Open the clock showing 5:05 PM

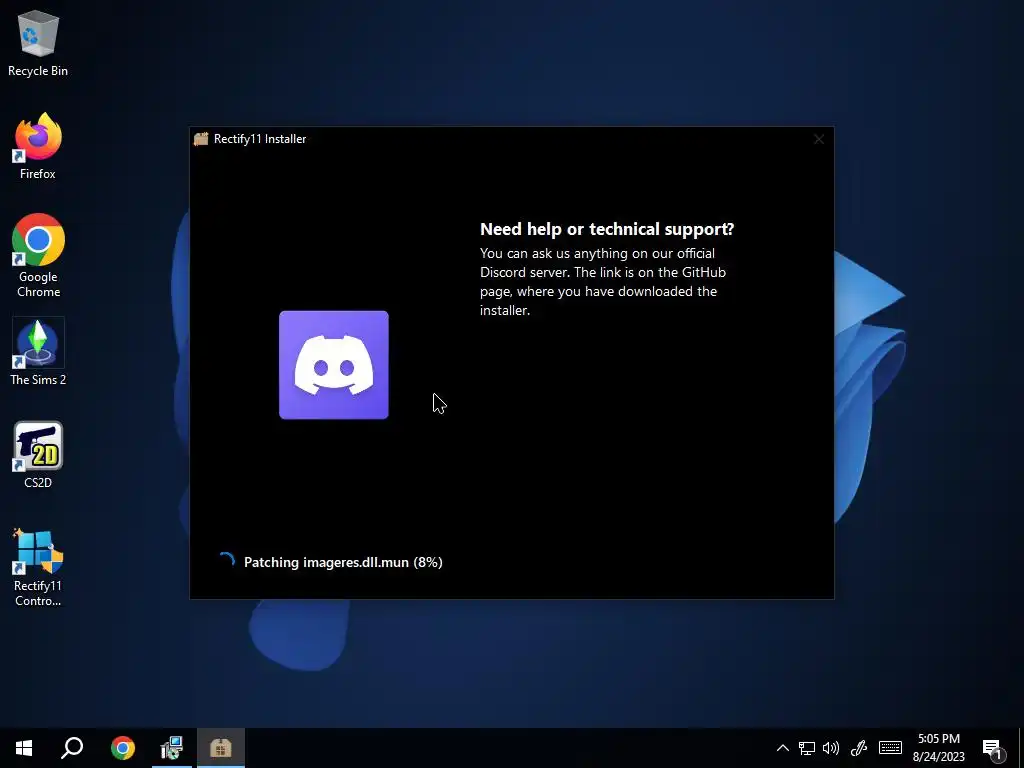pyautogui.click(x=938, y=748)
